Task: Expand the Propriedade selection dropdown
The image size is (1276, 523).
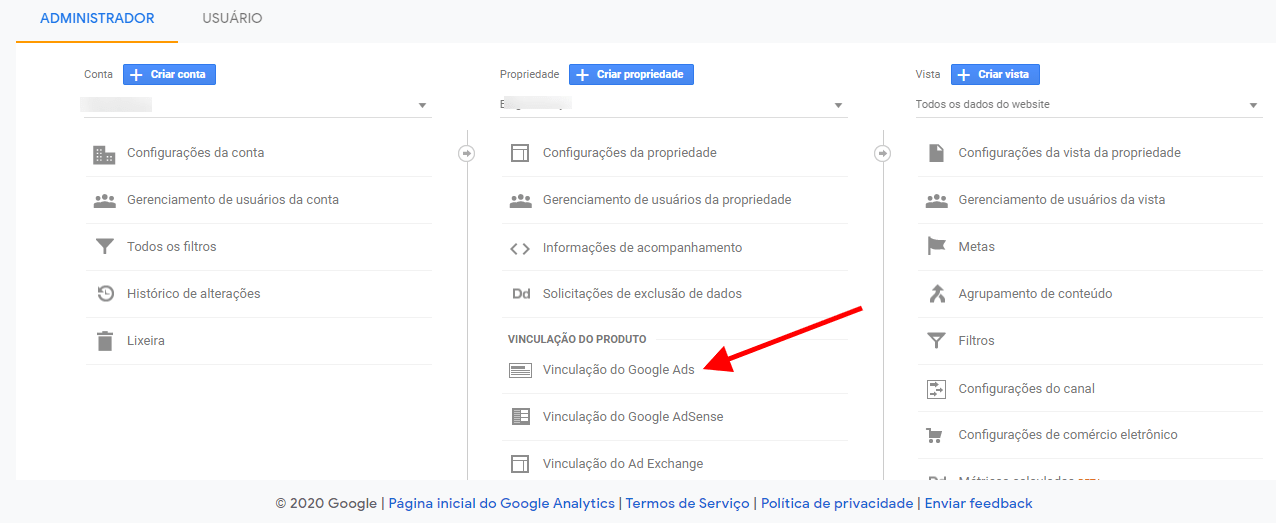Action: [673, 105]
